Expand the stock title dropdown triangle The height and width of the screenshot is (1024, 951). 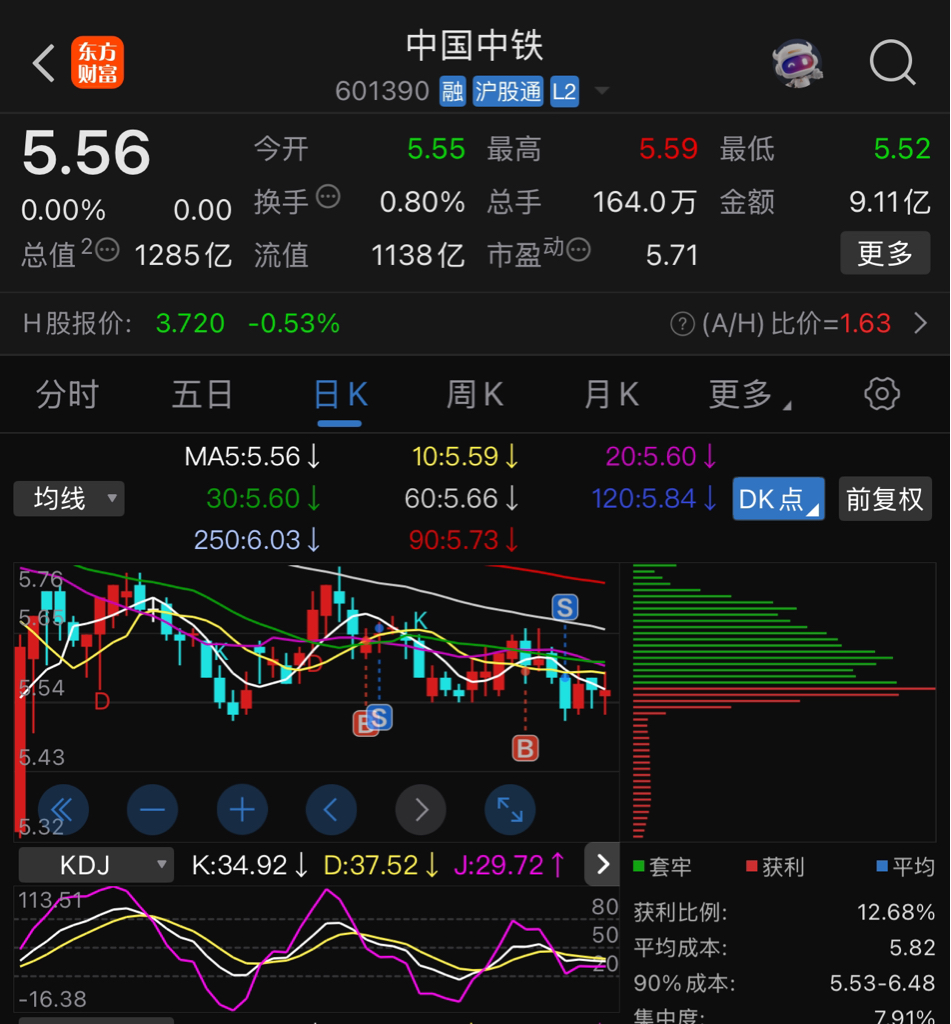[x=602, y=90]
